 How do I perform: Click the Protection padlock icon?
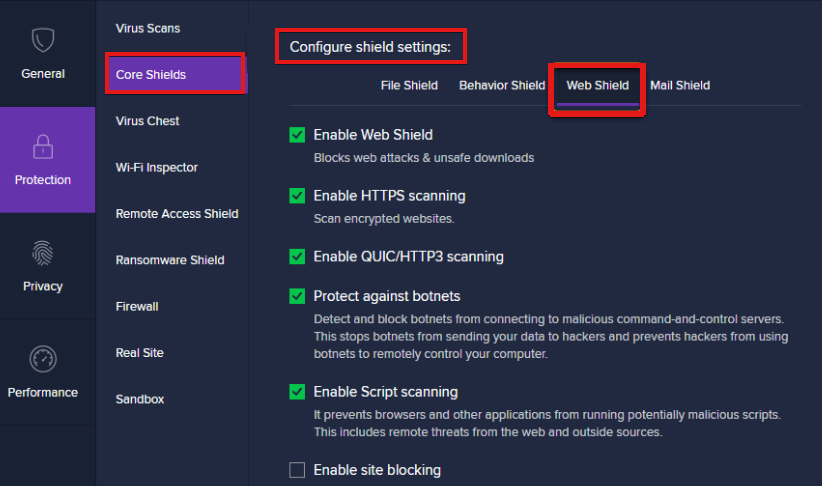coord(43,147)
